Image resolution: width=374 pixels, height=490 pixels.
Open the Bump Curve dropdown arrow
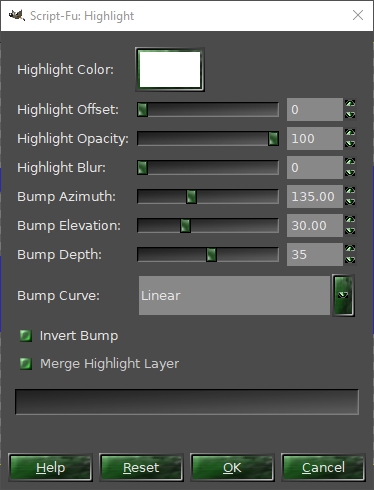point(343,295)
